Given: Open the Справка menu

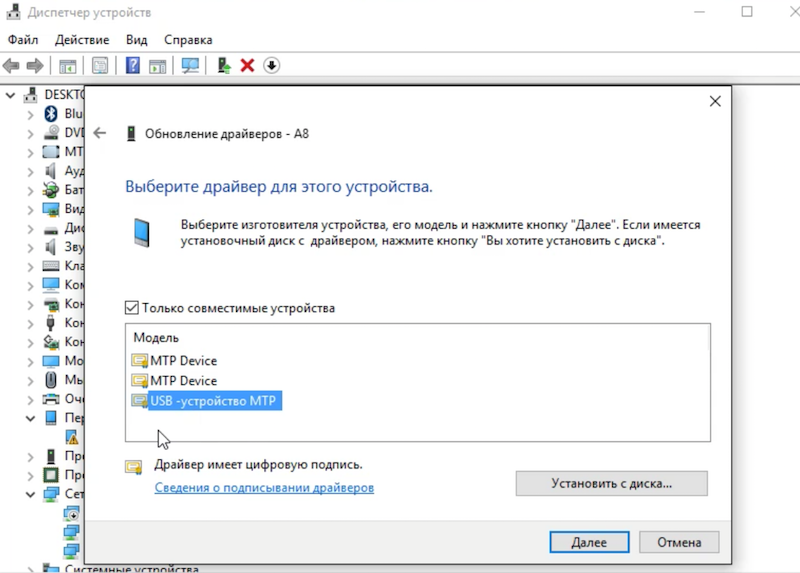Looking at the screenshot, I should [188, 40].
